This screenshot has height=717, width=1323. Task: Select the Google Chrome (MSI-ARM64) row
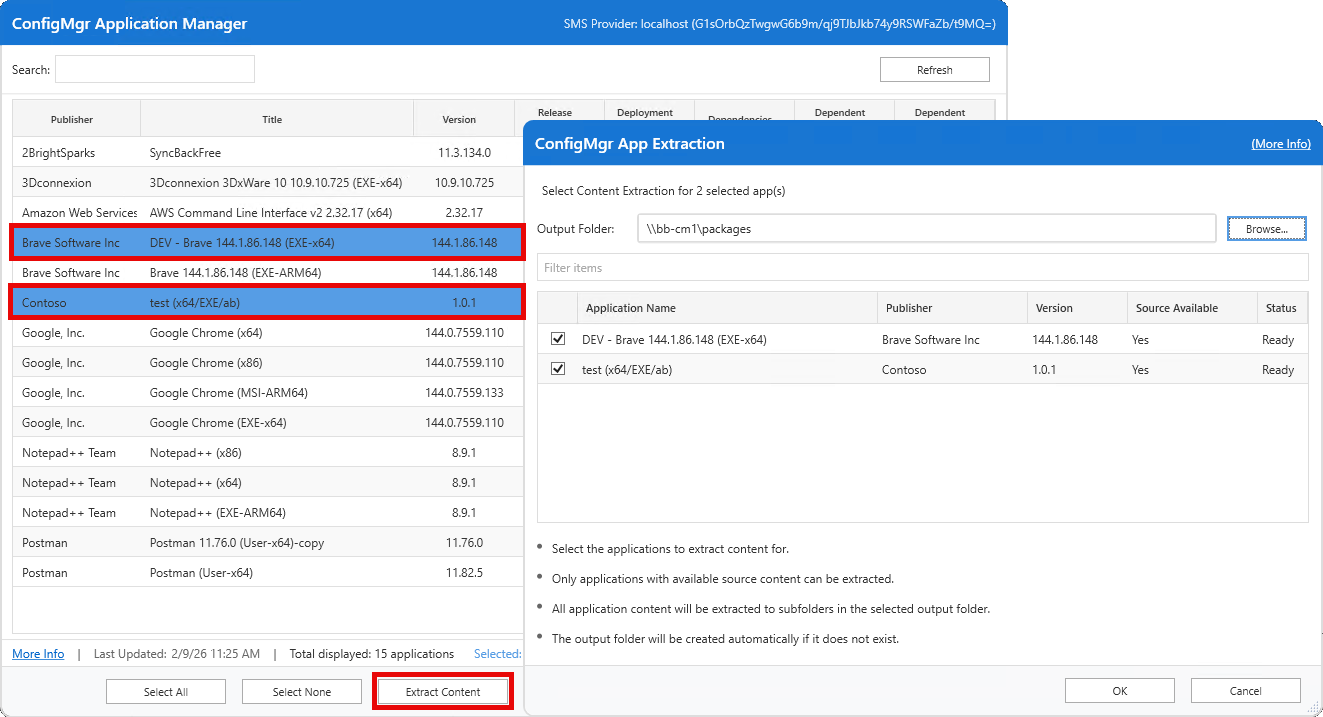[x=229, y=393]
